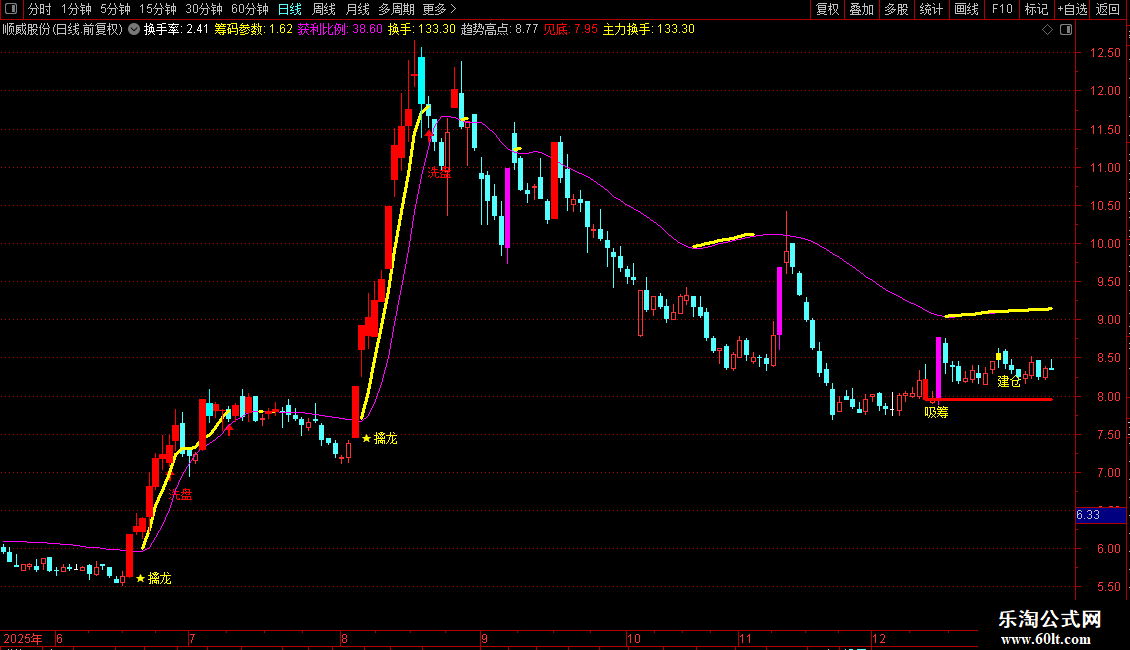This screenshot has height=650, width=1130.
Task: Click the 2025年 date axis label
Action: coord(23,638)
